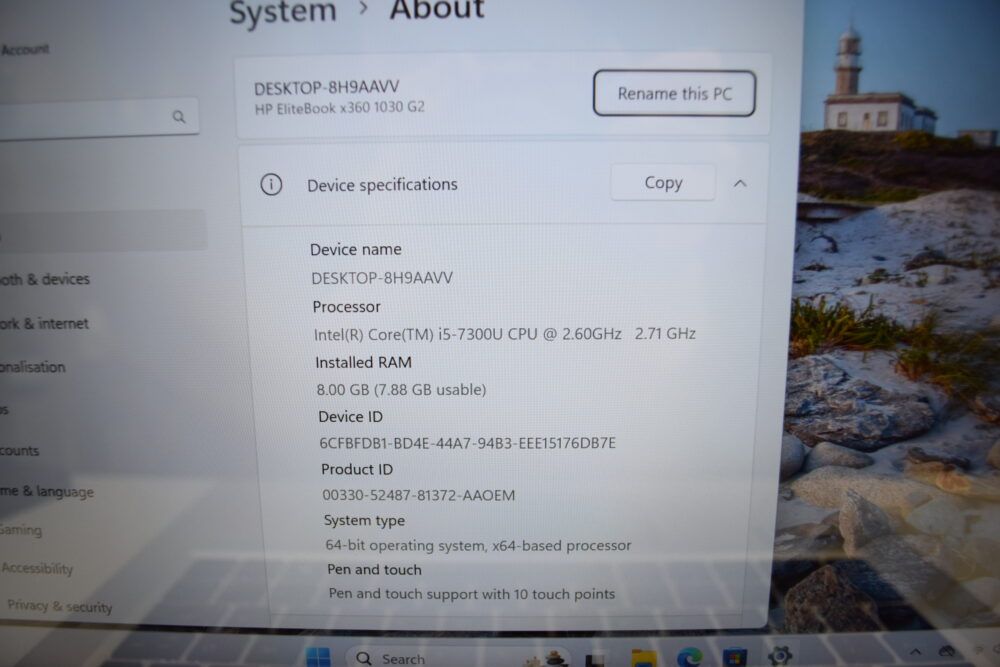Open Time & language settings
Screen dimensions: 1000x667
(x=47, y=491)
